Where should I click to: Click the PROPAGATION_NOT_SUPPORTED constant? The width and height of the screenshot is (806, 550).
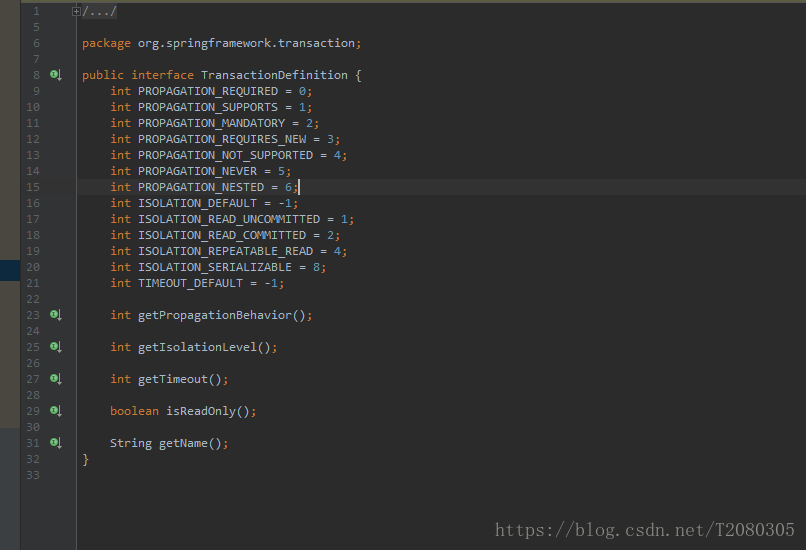[x=225, y=155]
